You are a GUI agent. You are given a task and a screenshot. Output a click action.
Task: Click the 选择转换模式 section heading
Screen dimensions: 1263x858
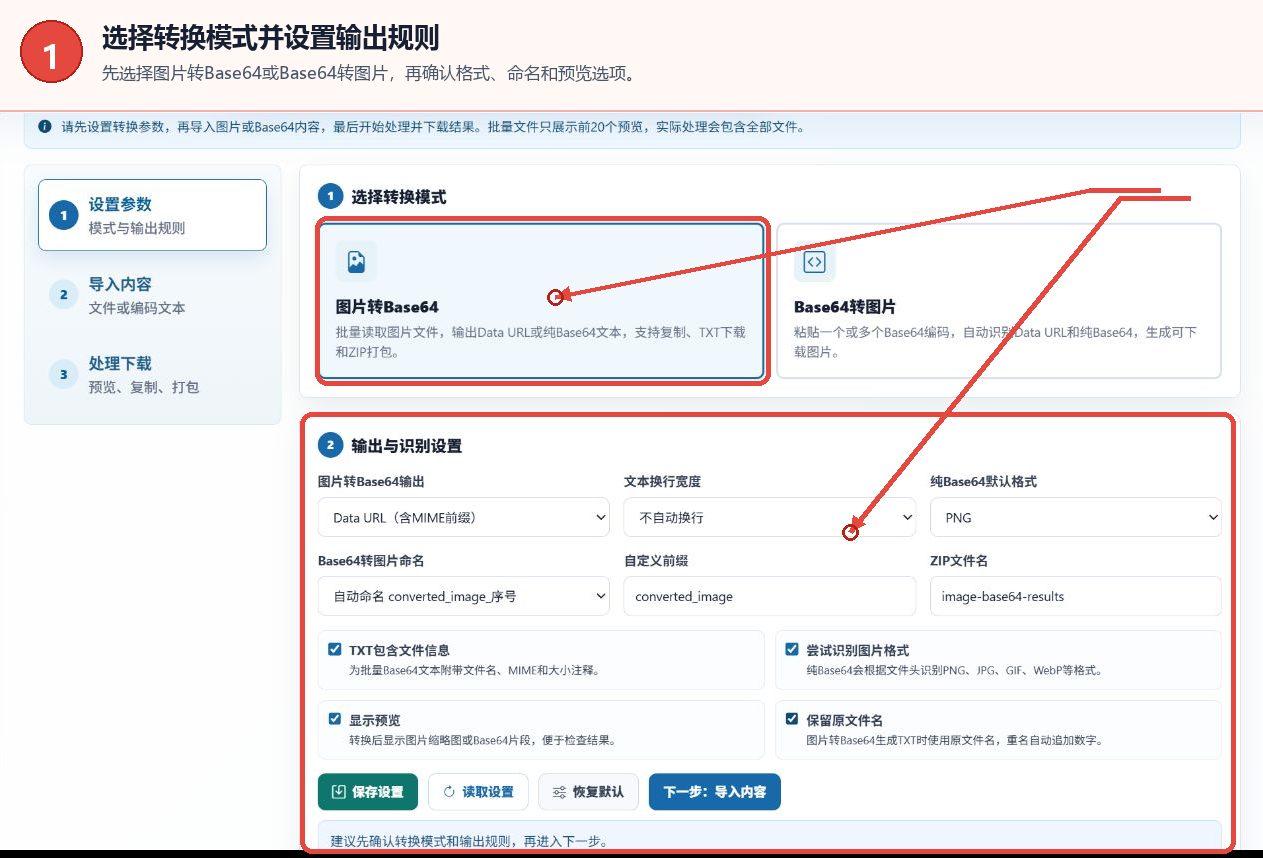(398, 197)
